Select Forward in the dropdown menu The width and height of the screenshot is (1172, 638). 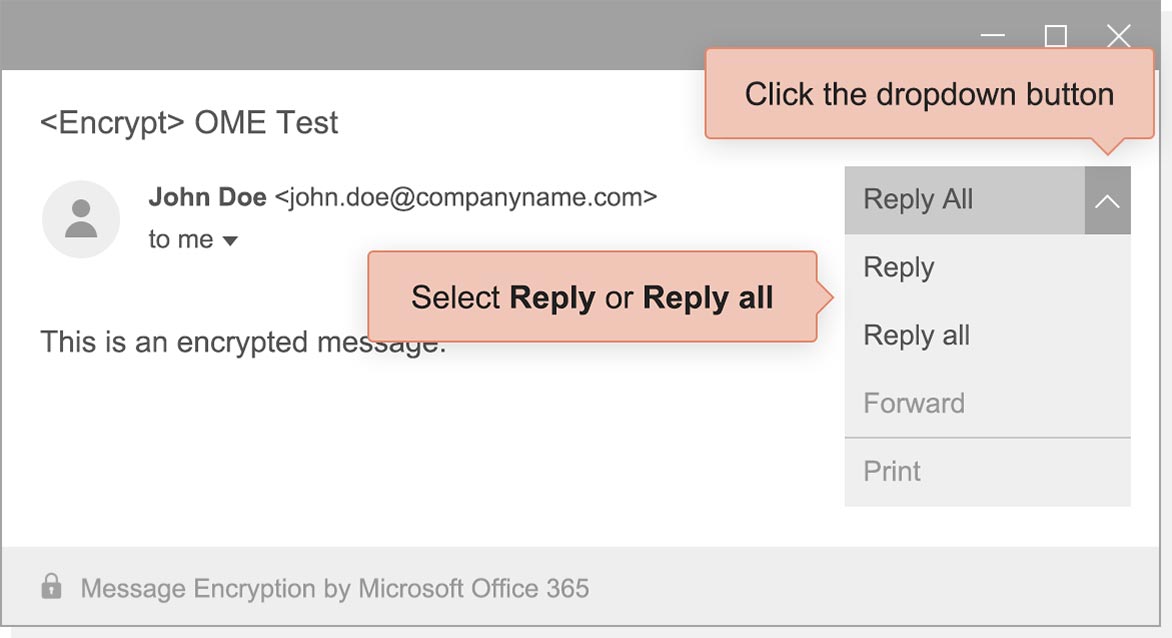[x=914, y=404]
